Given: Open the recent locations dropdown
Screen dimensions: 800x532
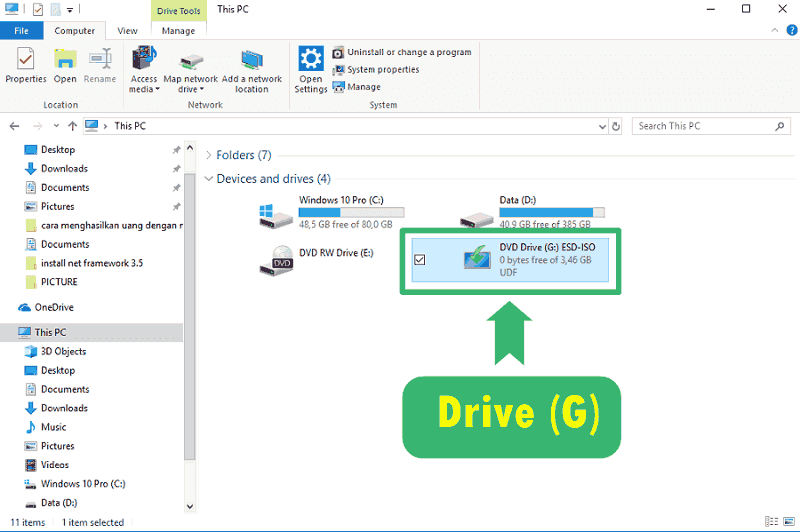Looking at the screenshot, I should pos(56,125).
